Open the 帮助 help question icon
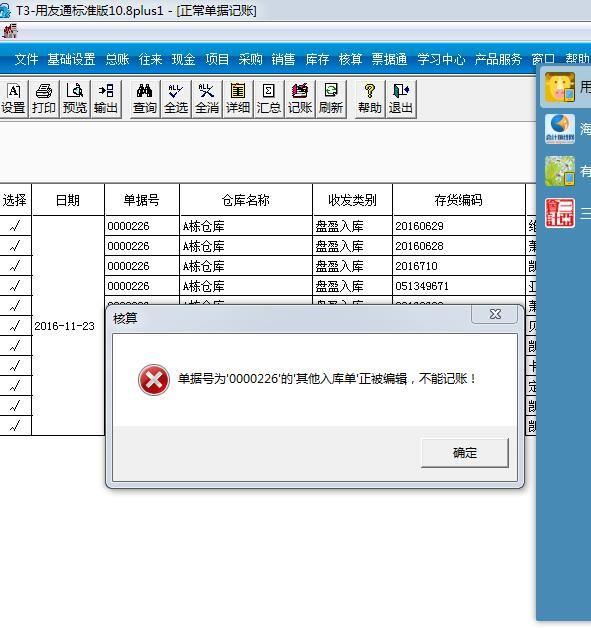The width and height of the screenshot is (591, 628). coord(370,99)
